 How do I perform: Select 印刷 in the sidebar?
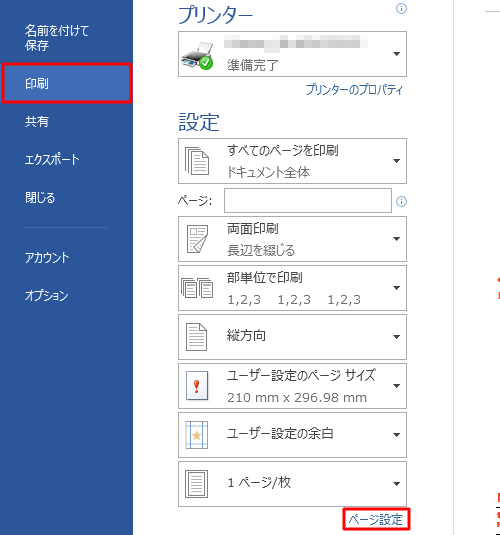67,83
